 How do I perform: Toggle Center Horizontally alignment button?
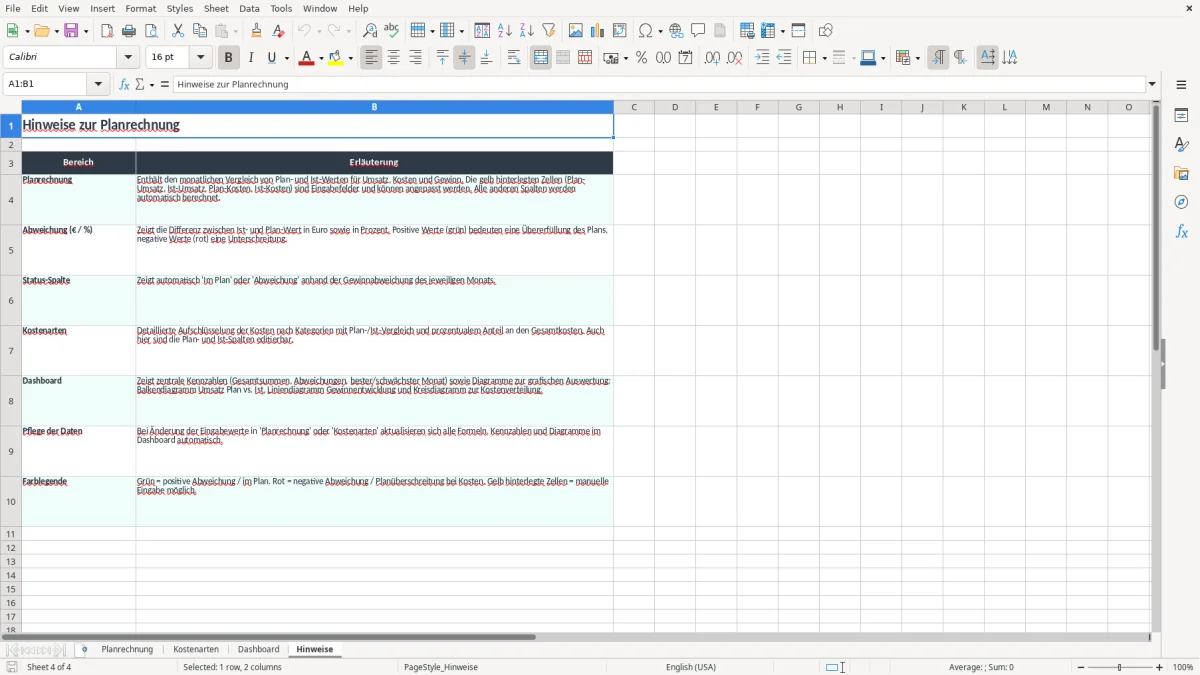[394, 58]
